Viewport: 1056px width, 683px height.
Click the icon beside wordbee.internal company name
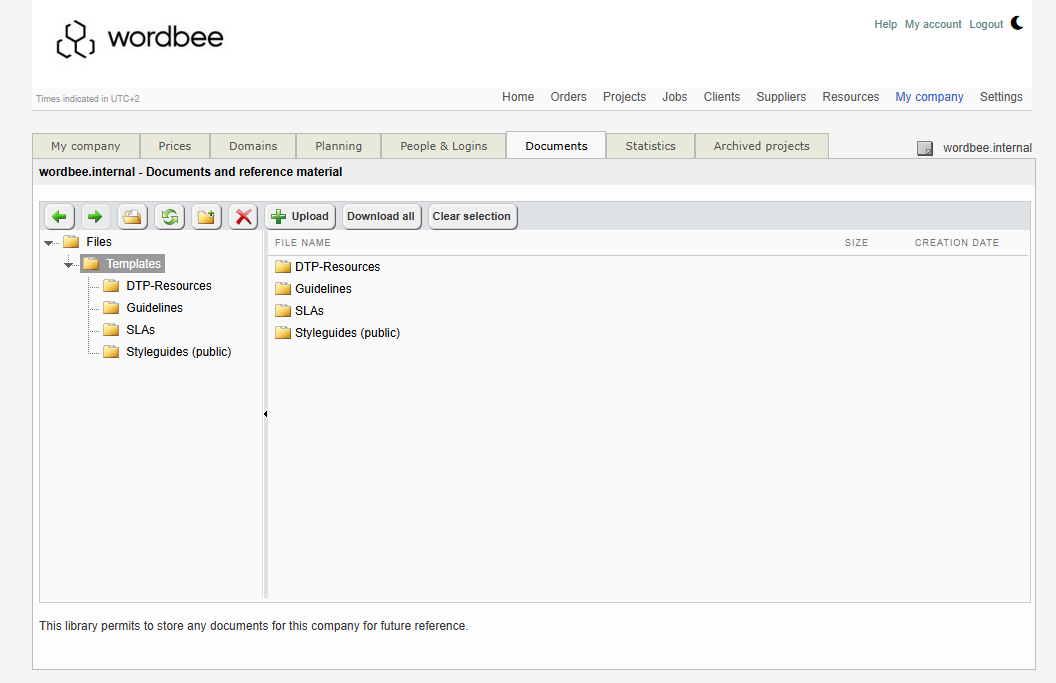click(925, 148)
